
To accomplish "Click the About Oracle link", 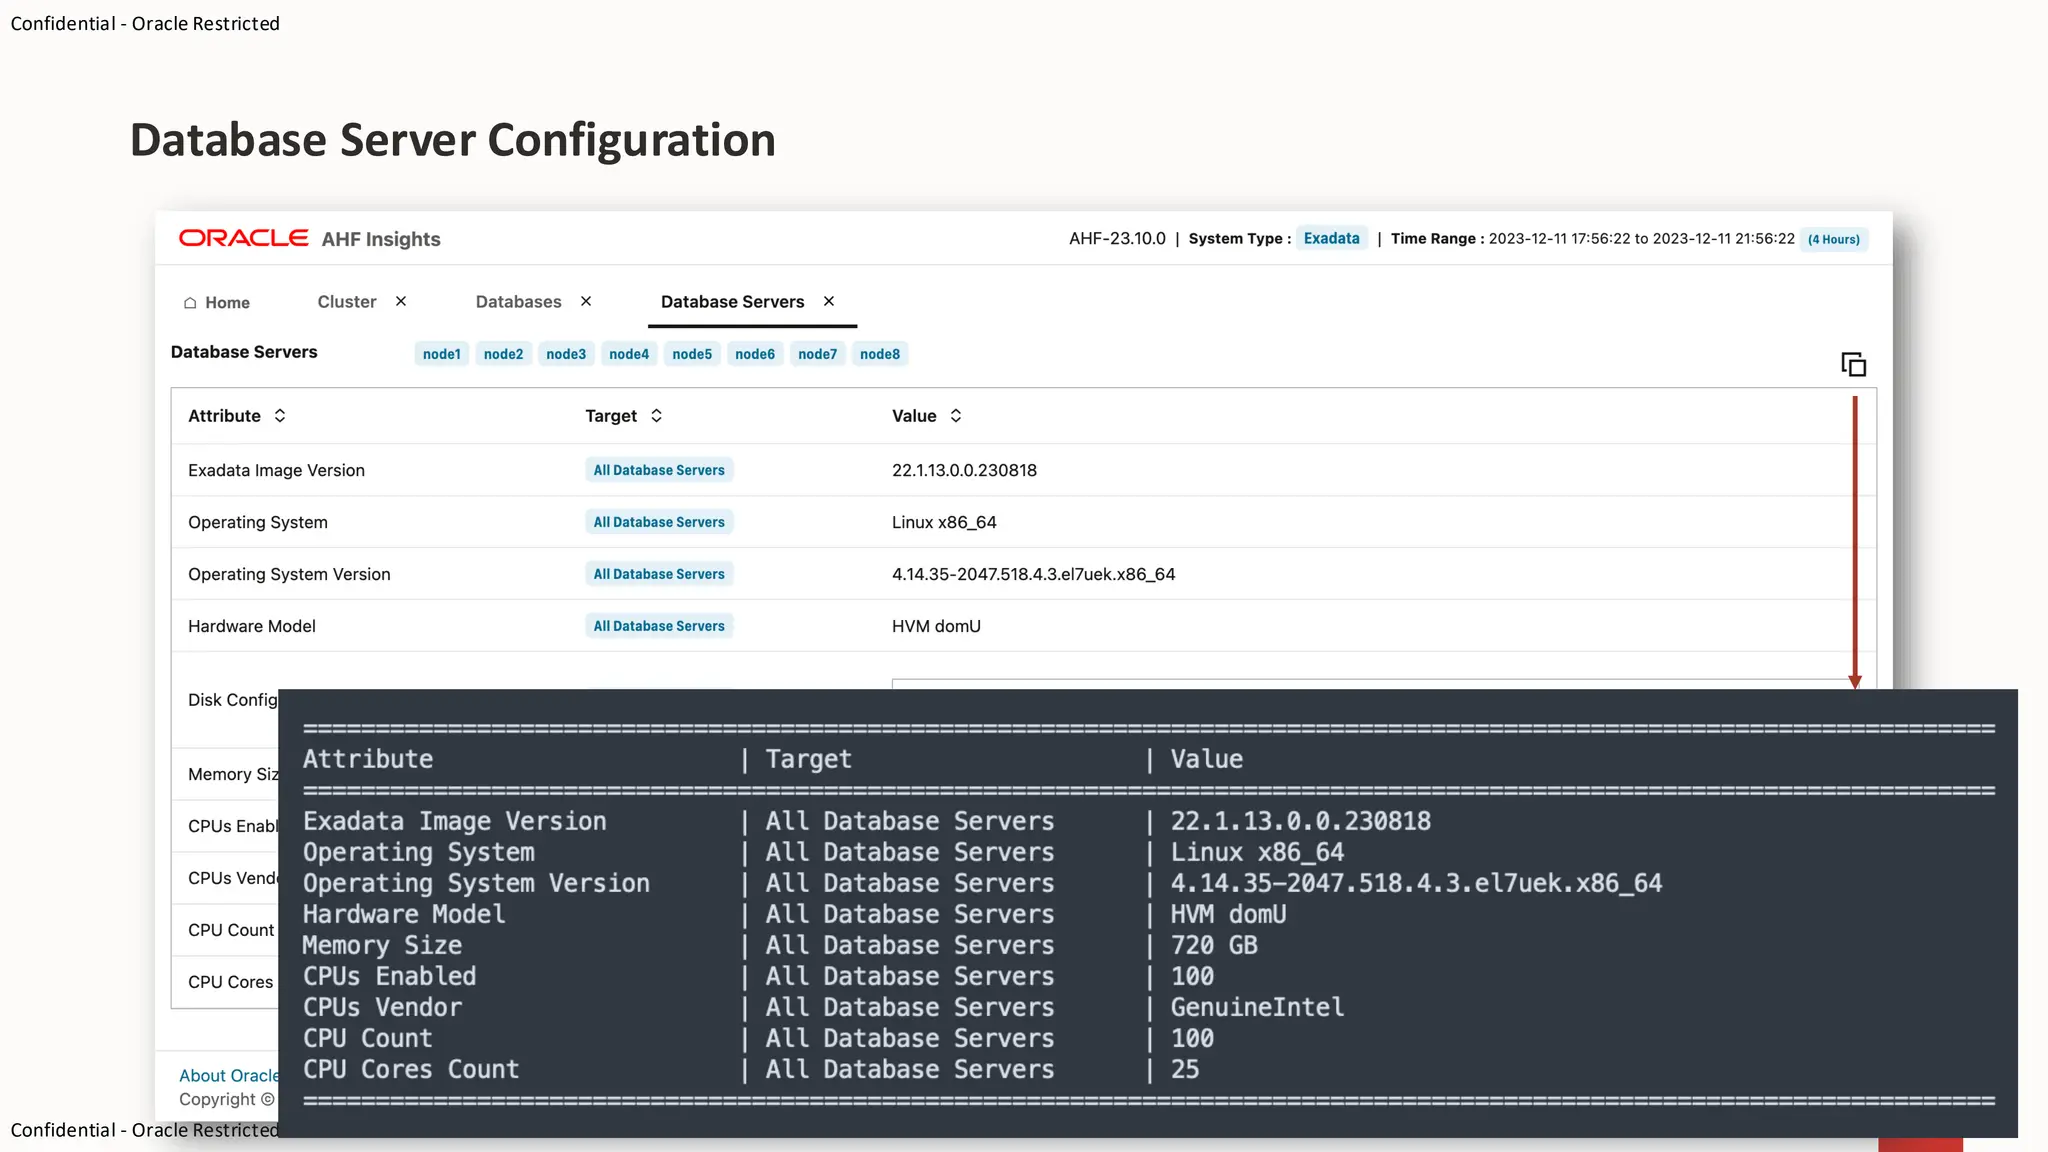I will [x=229, y=1076].
